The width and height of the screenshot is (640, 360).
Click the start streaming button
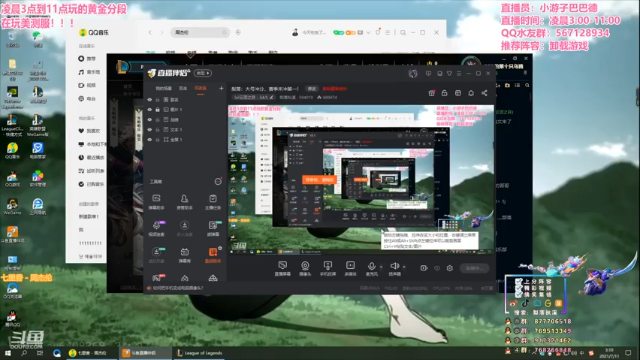(474, 268)
